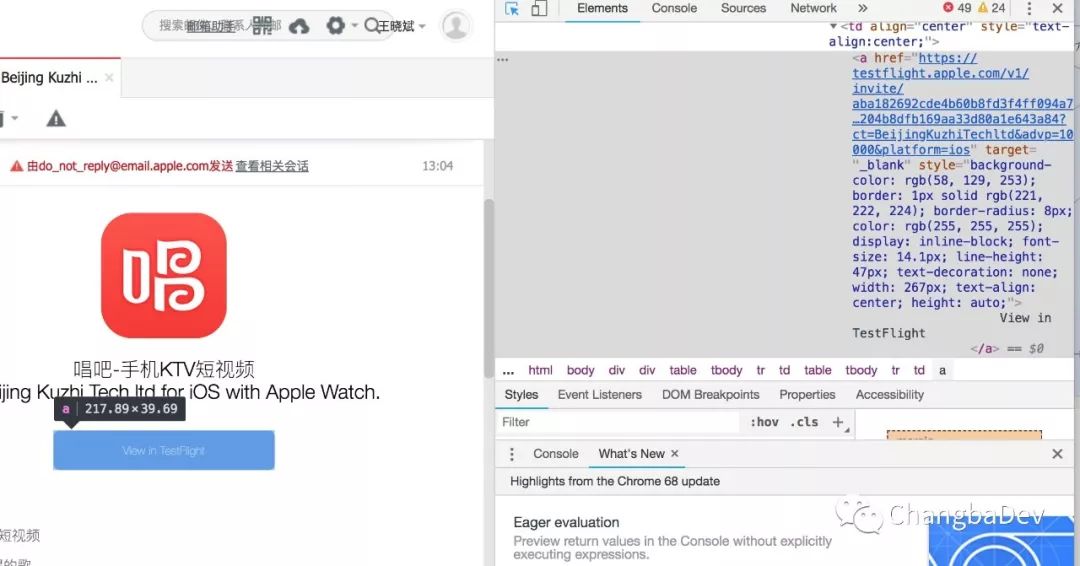Viewport: 1080px width, 566px height.
Task: Click the mail search magnifier icon
Action: [x=371, y=25]
